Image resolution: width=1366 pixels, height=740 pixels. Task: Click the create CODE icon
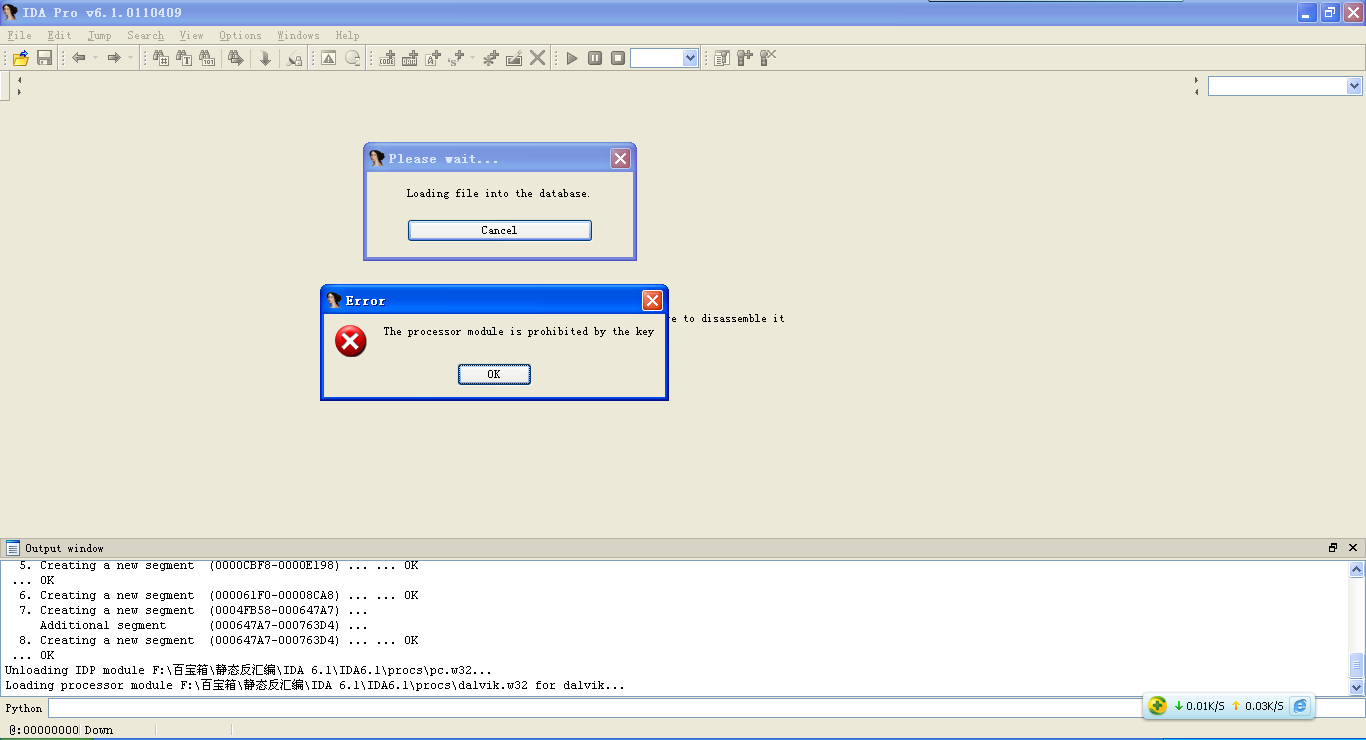[387, 58]
